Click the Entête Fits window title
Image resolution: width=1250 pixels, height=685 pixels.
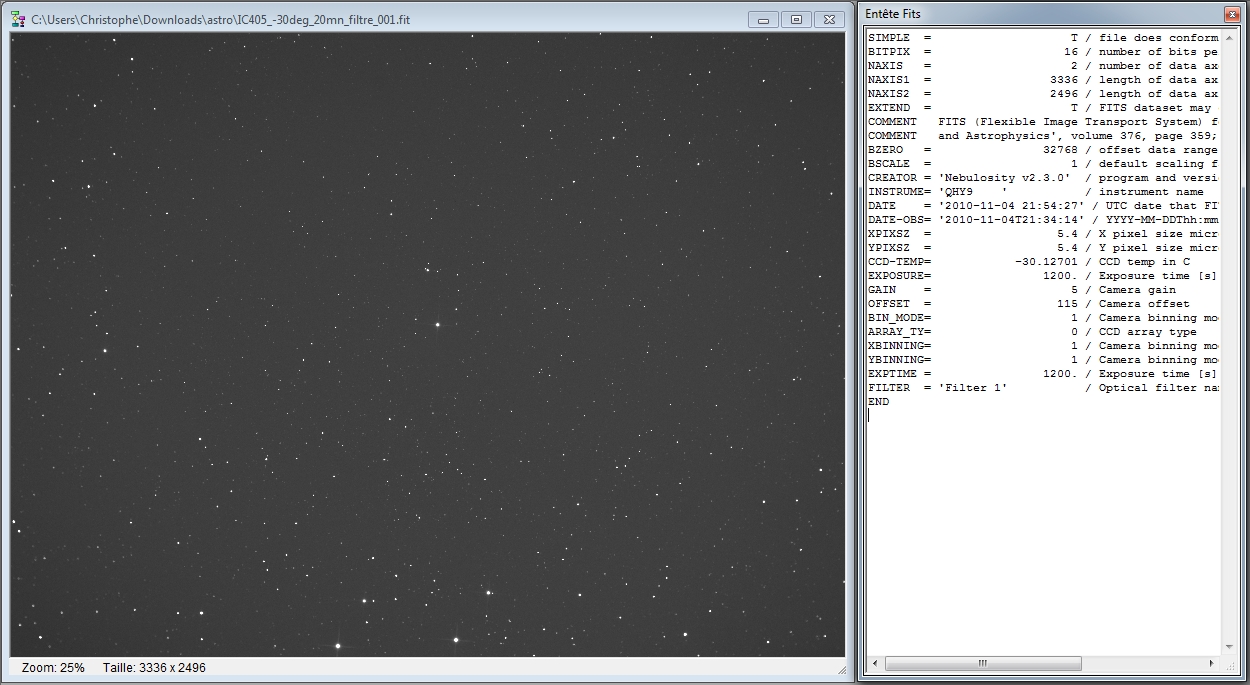click(x=895, y=14)
